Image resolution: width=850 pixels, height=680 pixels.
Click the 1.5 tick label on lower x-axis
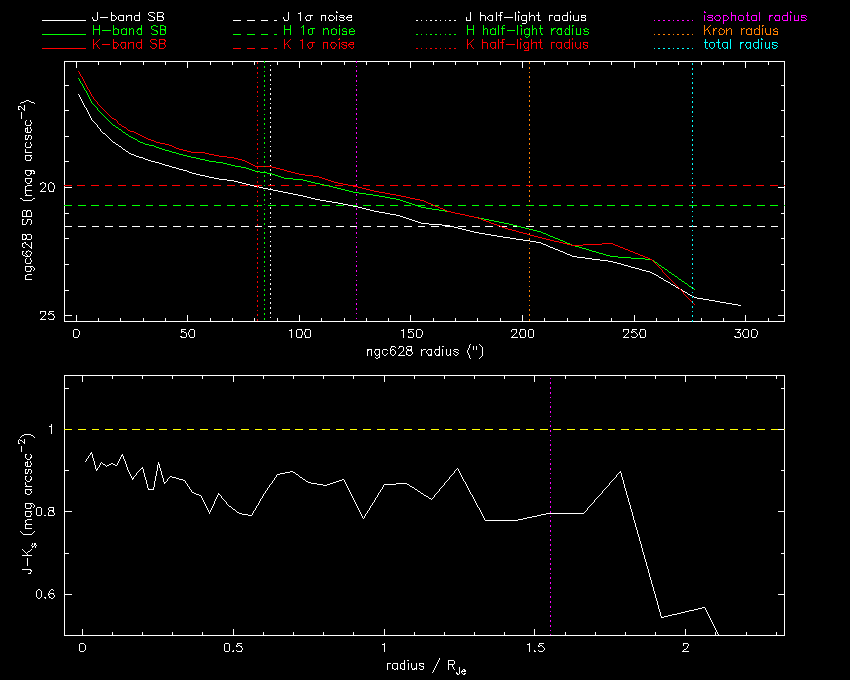(534, 648)
